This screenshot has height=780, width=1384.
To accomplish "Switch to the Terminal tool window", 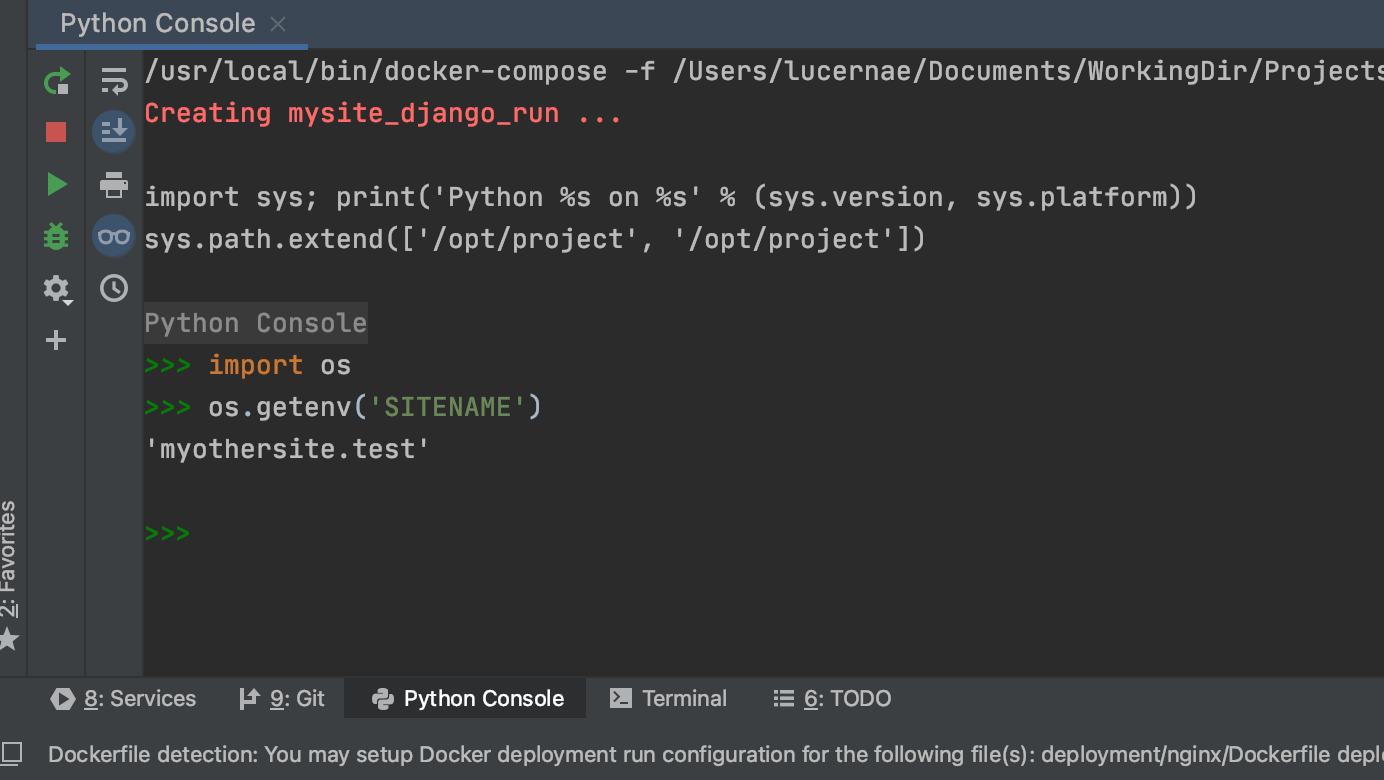I will pyautogui.click(x=669, y=699).
